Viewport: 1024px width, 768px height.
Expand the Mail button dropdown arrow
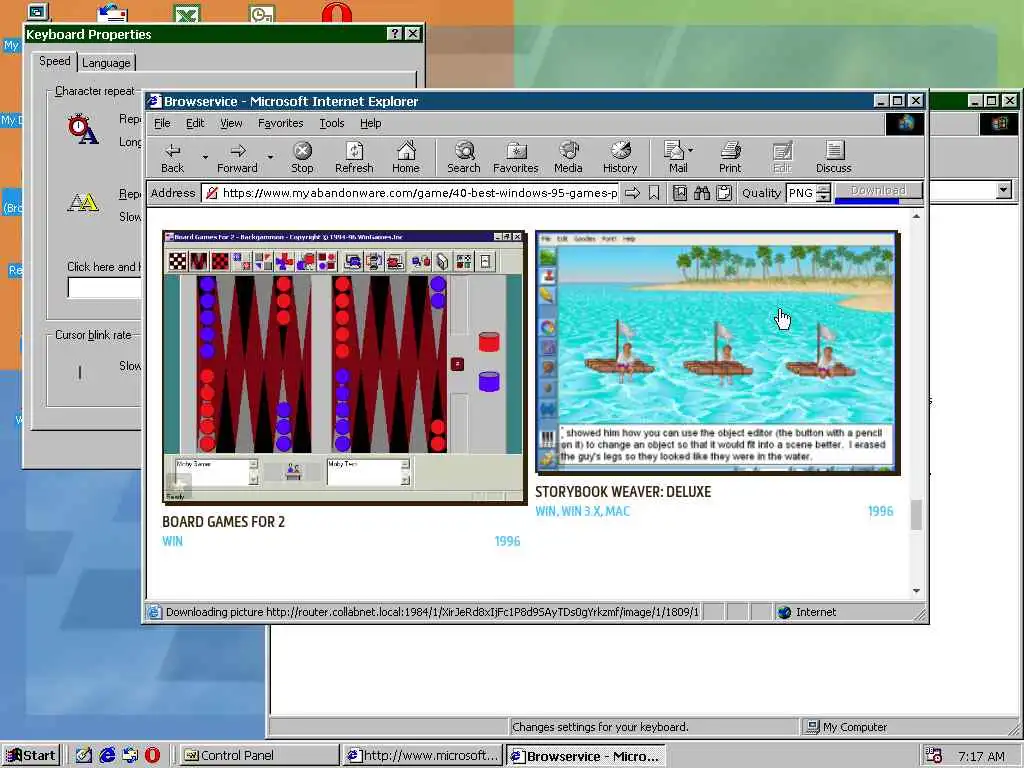(690, 150)
